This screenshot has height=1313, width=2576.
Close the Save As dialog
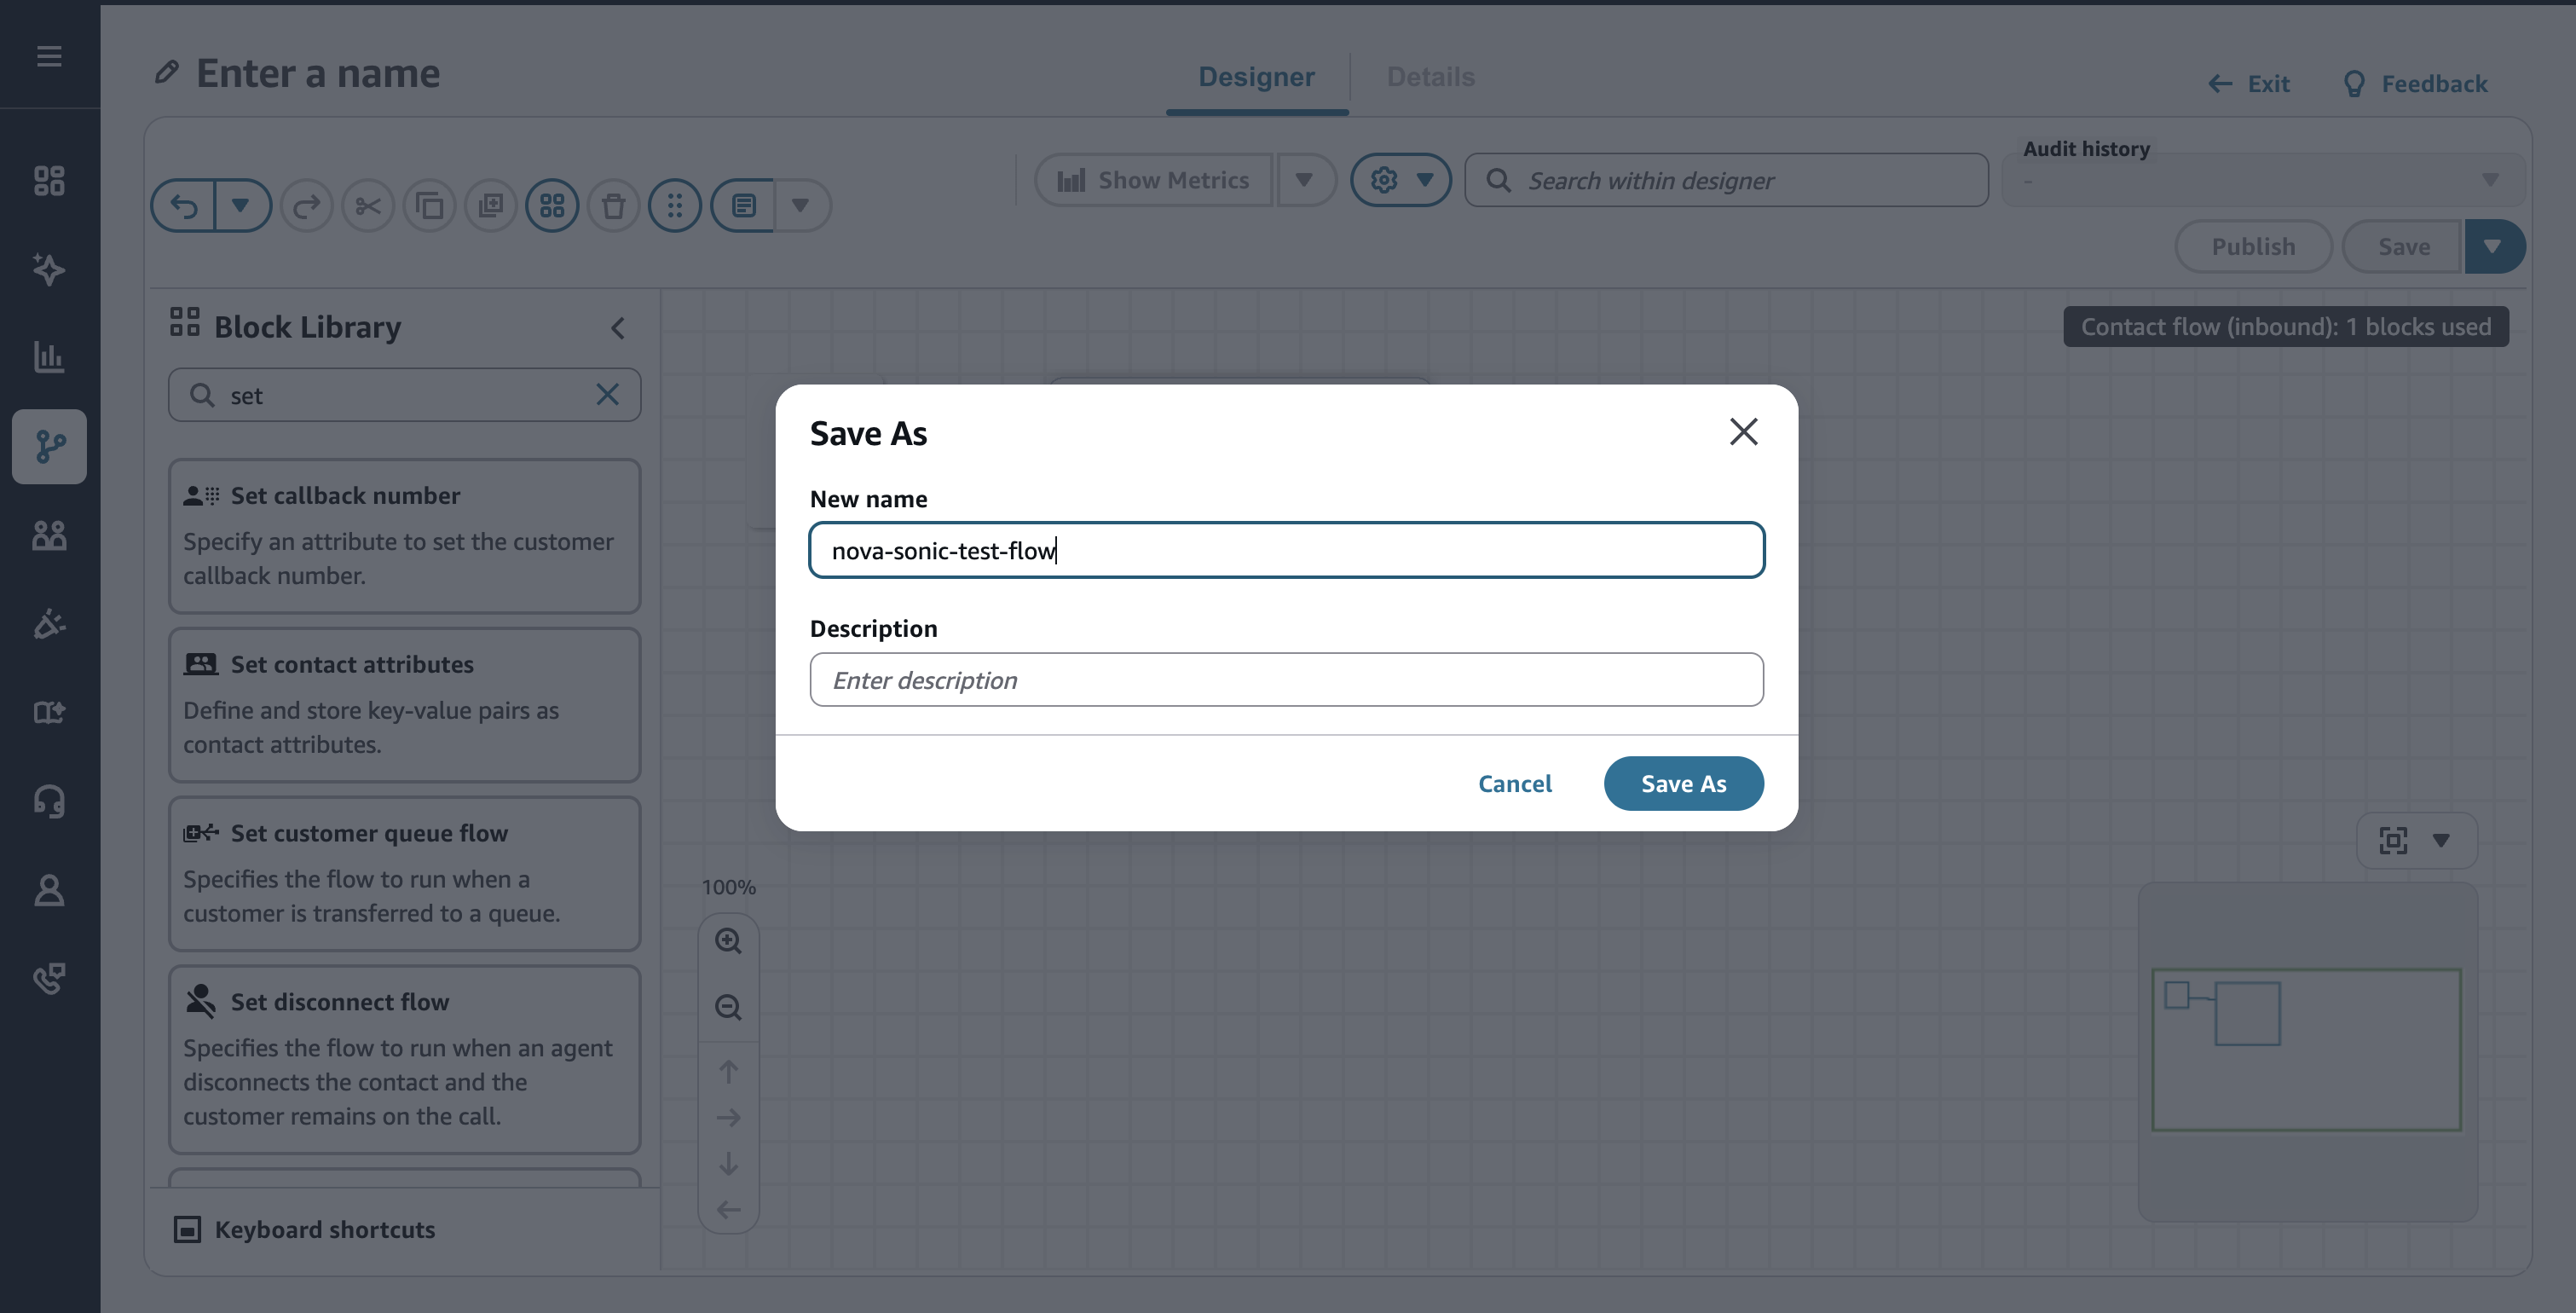tap(1743, 432)
